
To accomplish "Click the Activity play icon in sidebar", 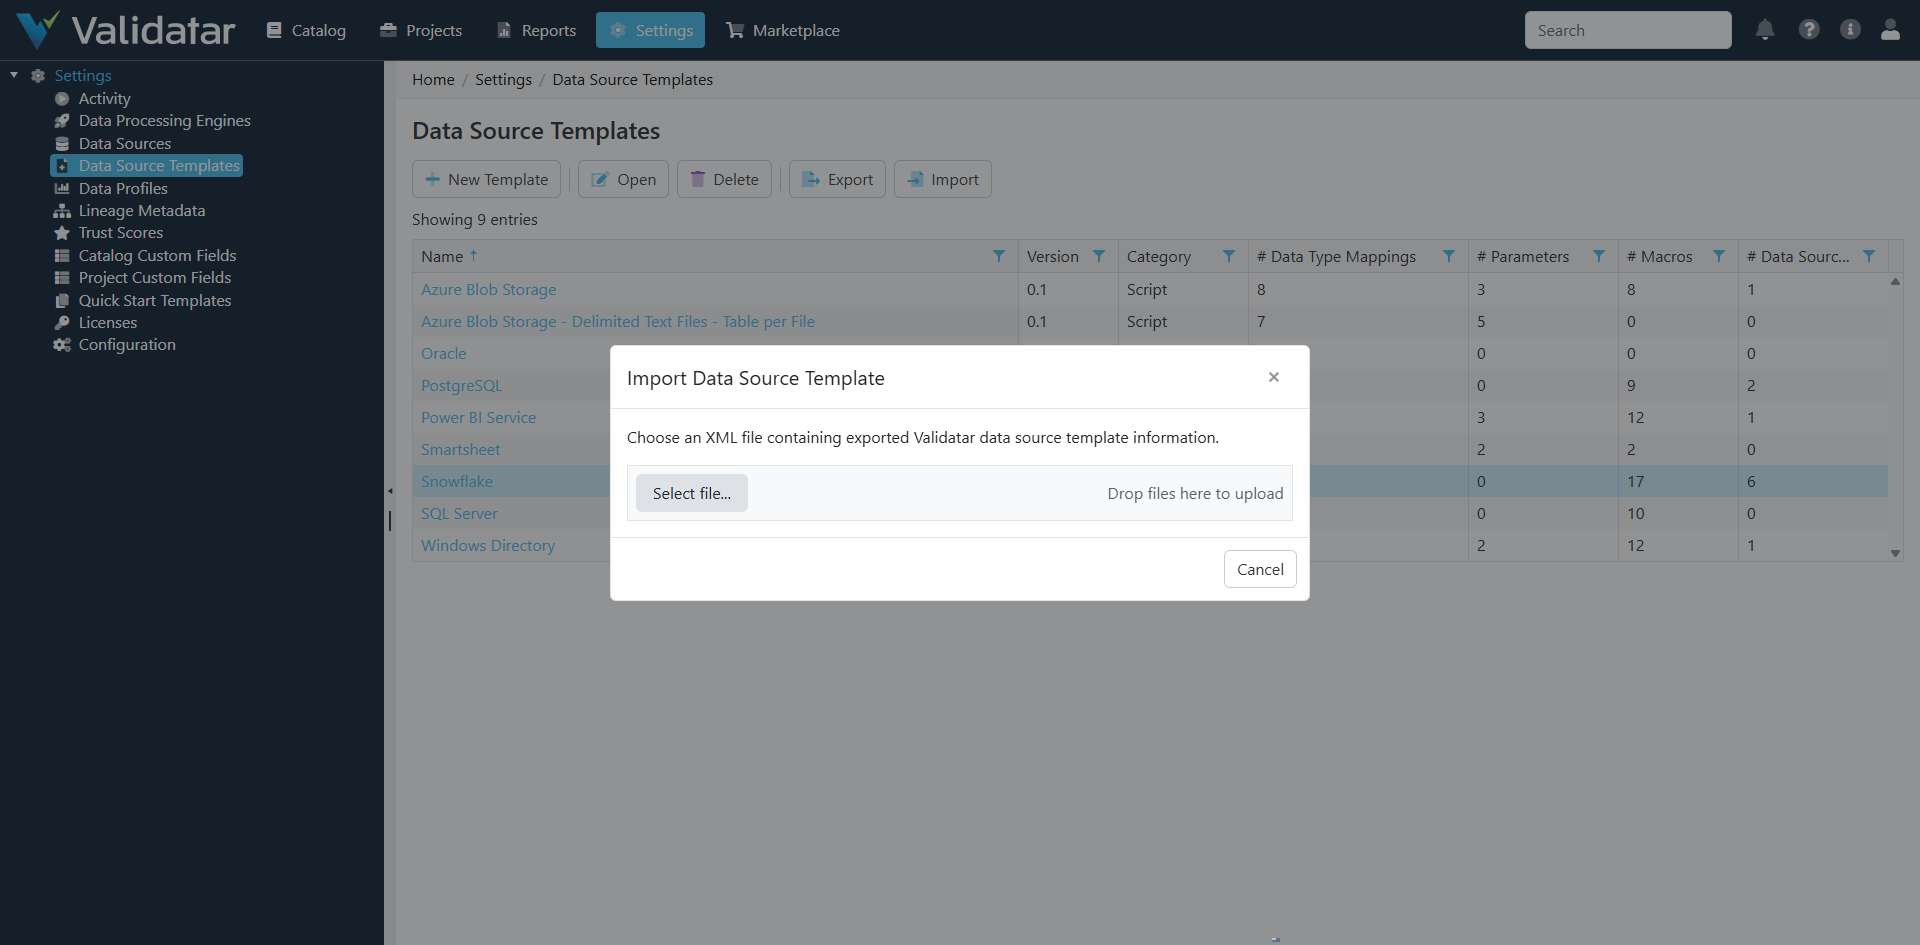I will click(x=62, y=98).
